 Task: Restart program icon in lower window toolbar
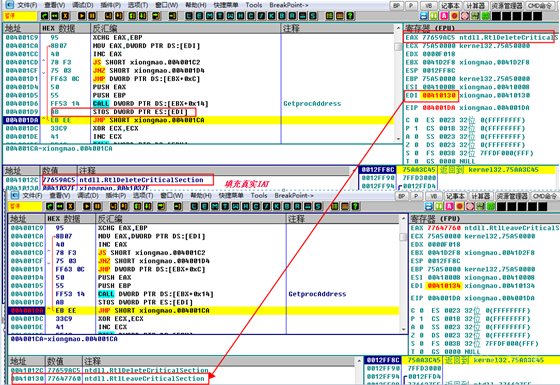tap(60, 206)
